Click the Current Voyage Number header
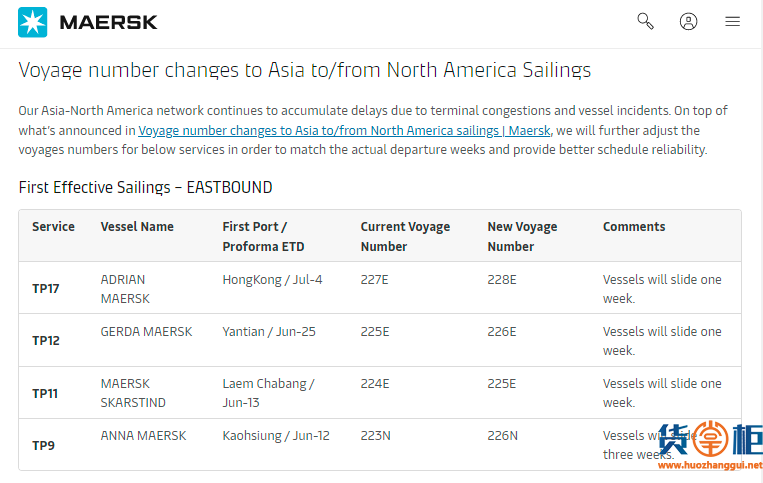 coord(405,236)
